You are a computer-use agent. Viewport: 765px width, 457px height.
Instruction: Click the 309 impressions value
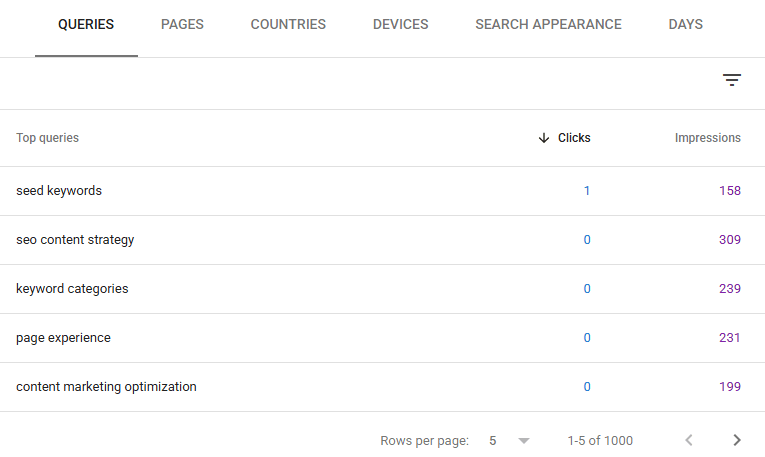730,240
